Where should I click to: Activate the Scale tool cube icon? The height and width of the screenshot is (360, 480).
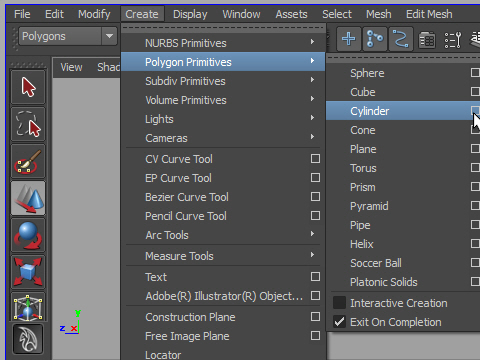click(28, 272)
